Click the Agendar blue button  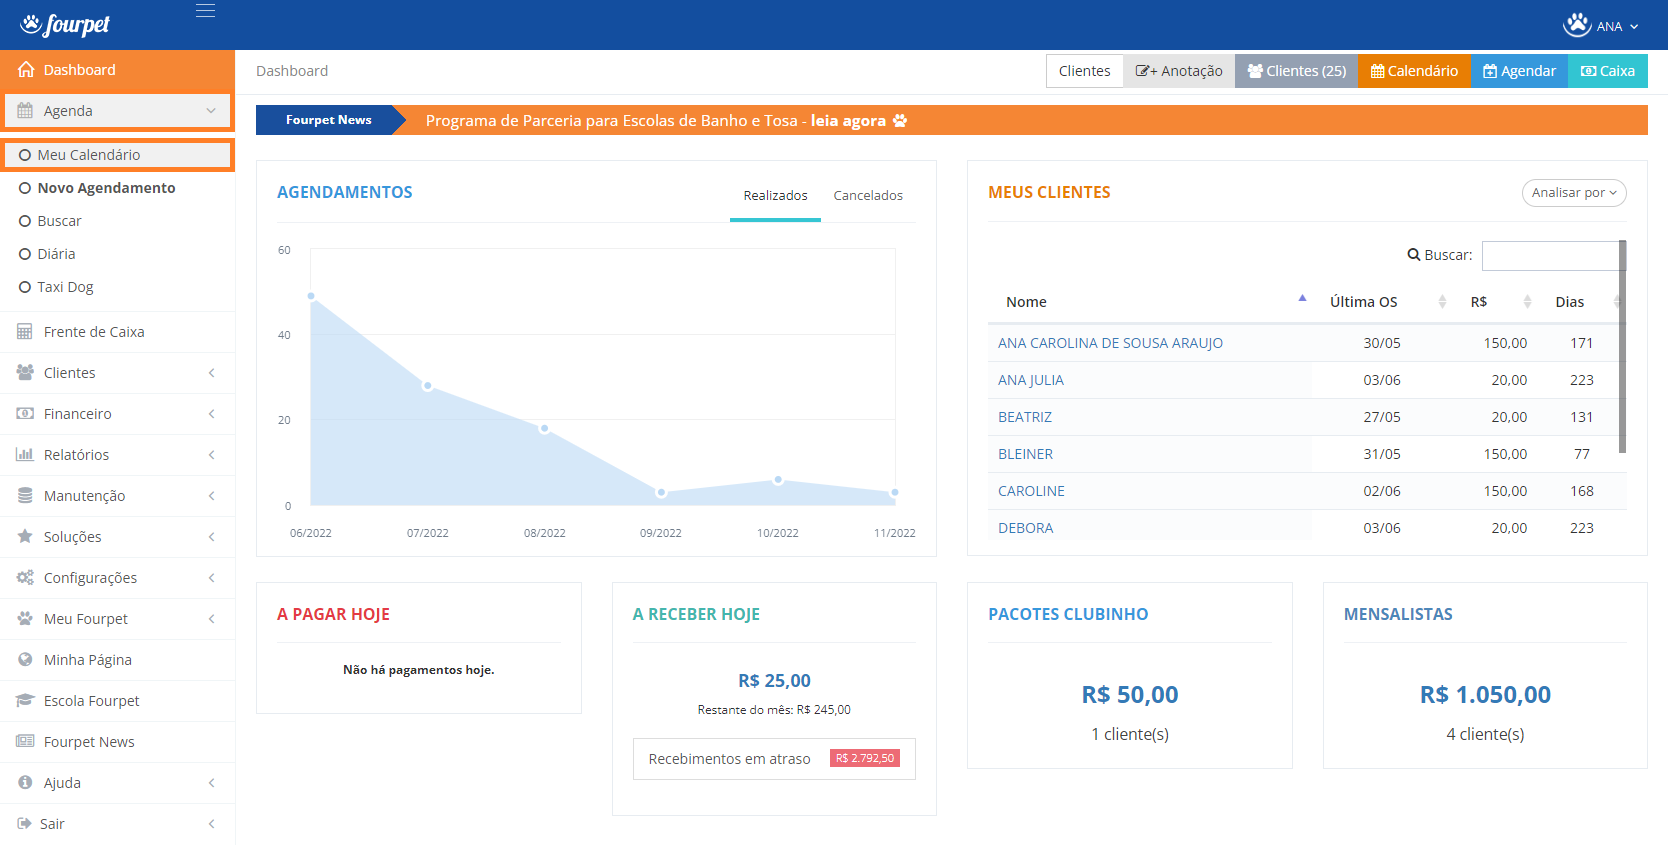coord(1519,71)
